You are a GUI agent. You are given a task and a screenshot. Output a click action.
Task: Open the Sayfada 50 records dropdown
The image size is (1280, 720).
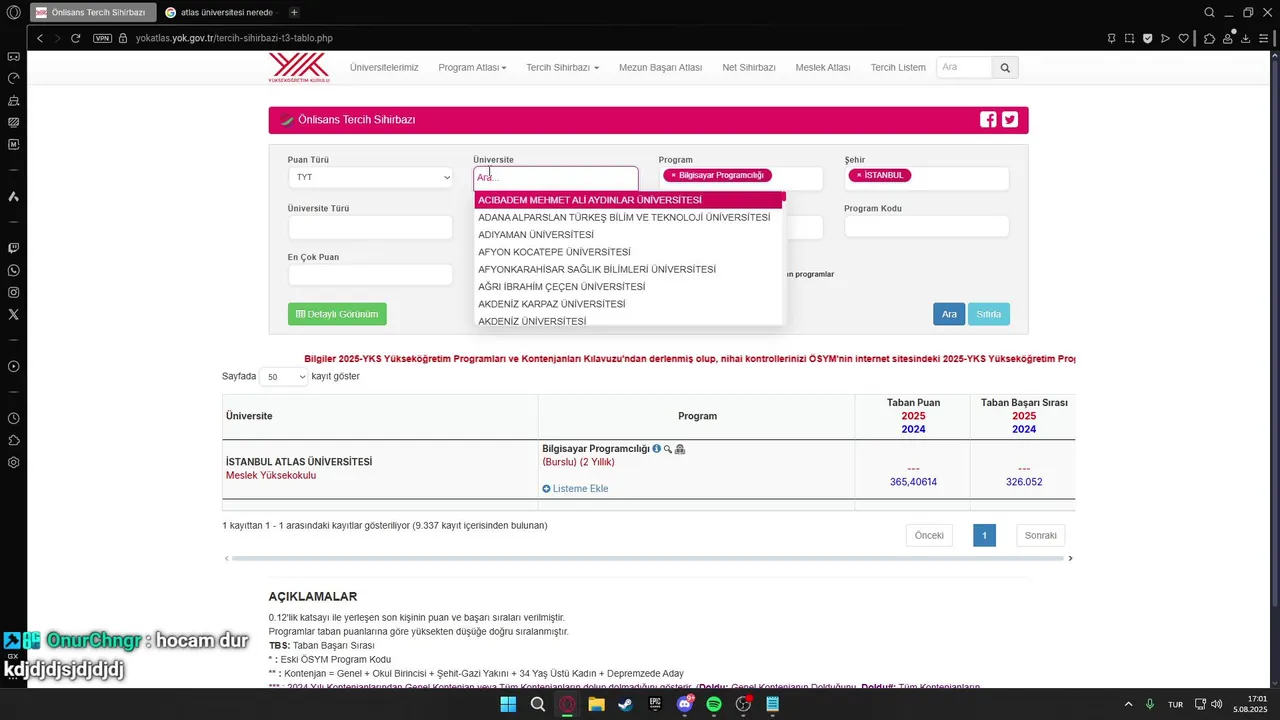point(284,377)
